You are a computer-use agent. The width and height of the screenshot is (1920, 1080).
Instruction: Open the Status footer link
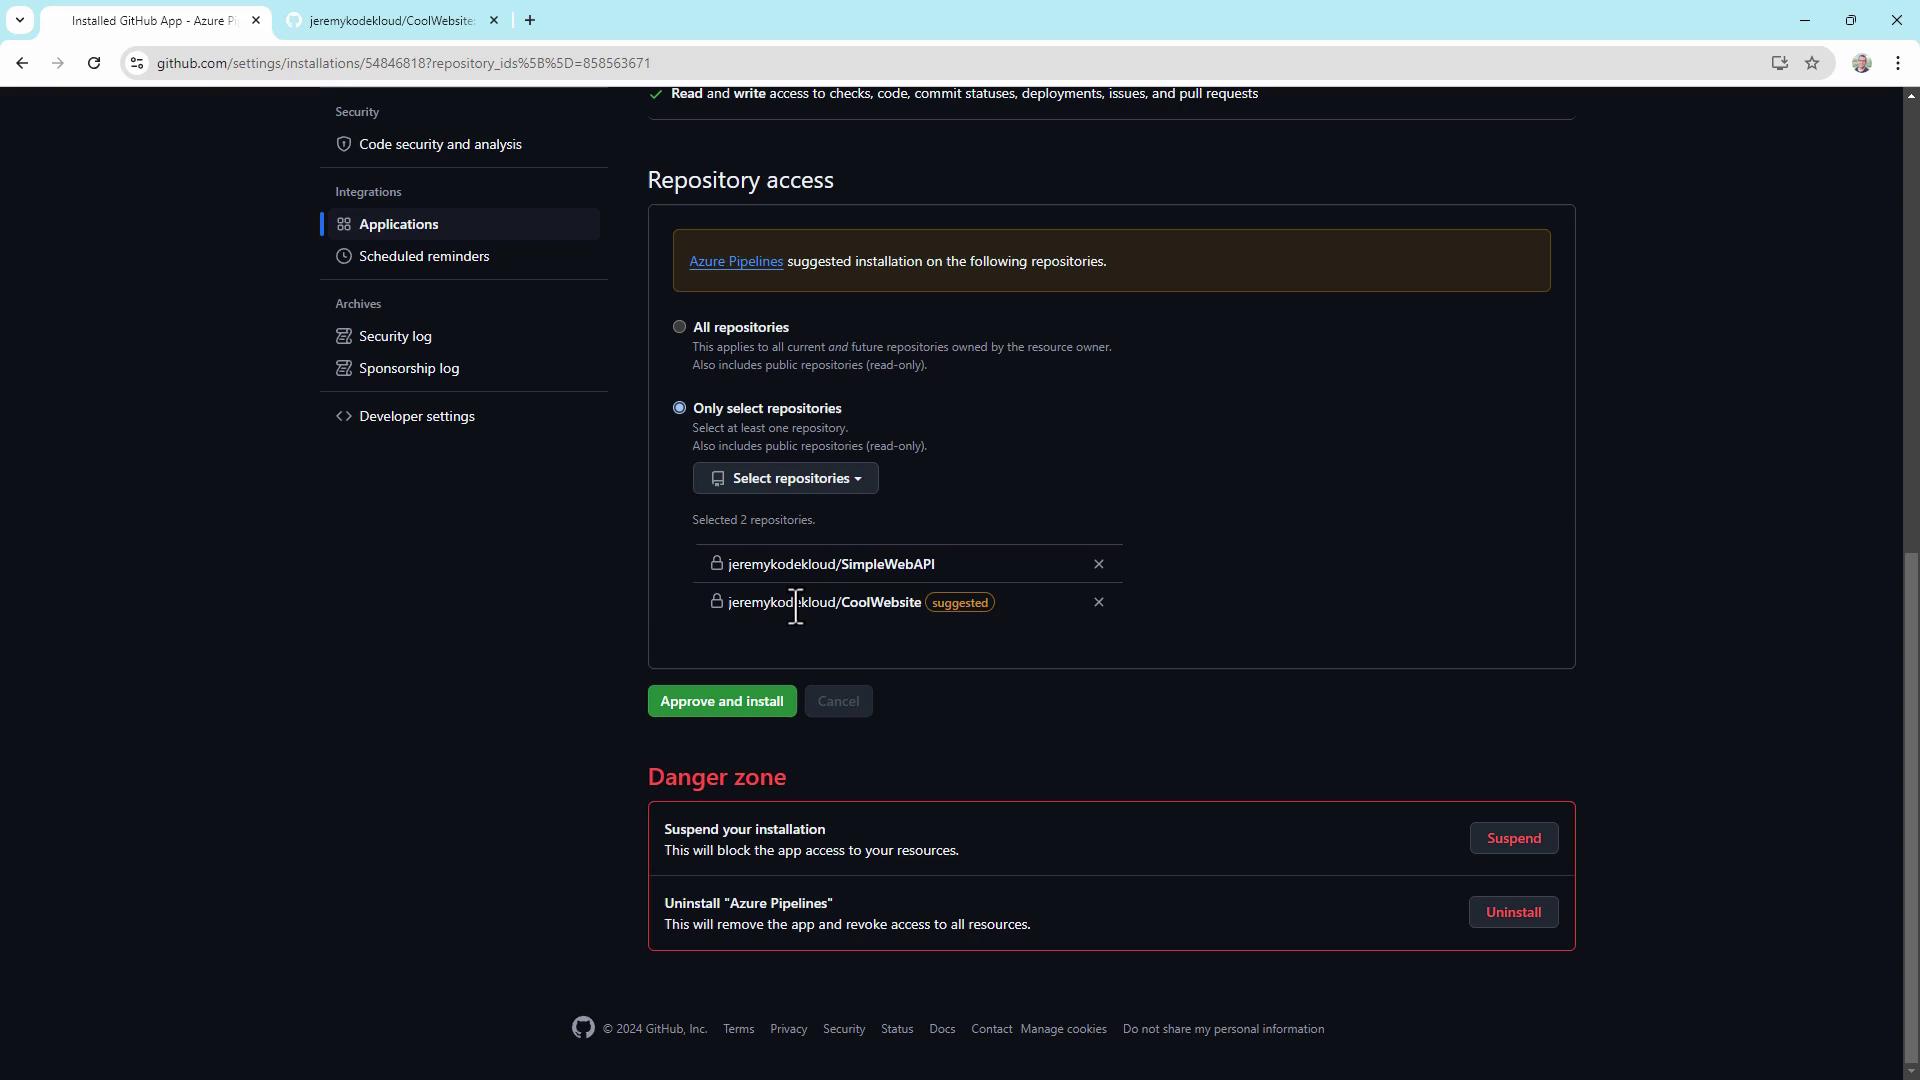897,1029
